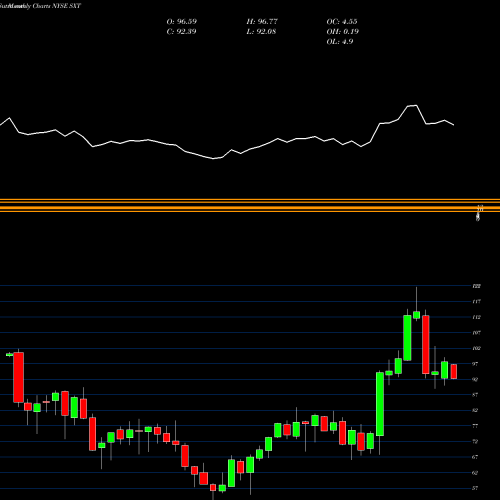Click the OL: 4.9 reading
The image size is (500, 500).
[340, 42]
